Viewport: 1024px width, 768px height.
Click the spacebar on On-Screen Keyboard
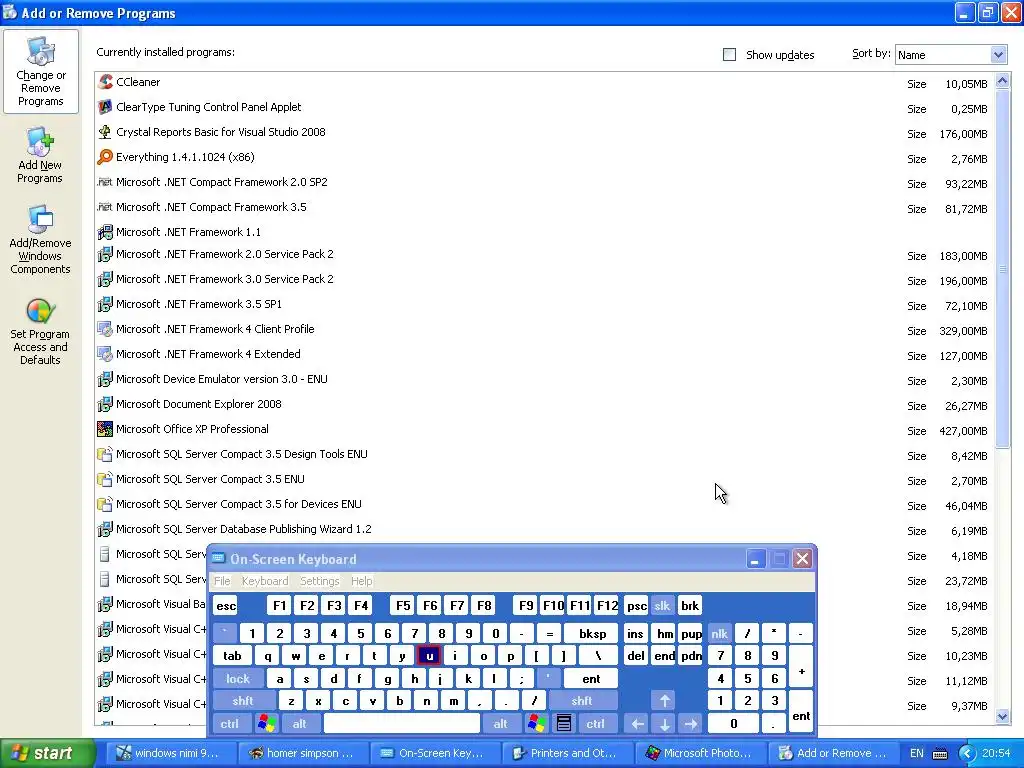[x=402, y=724]
